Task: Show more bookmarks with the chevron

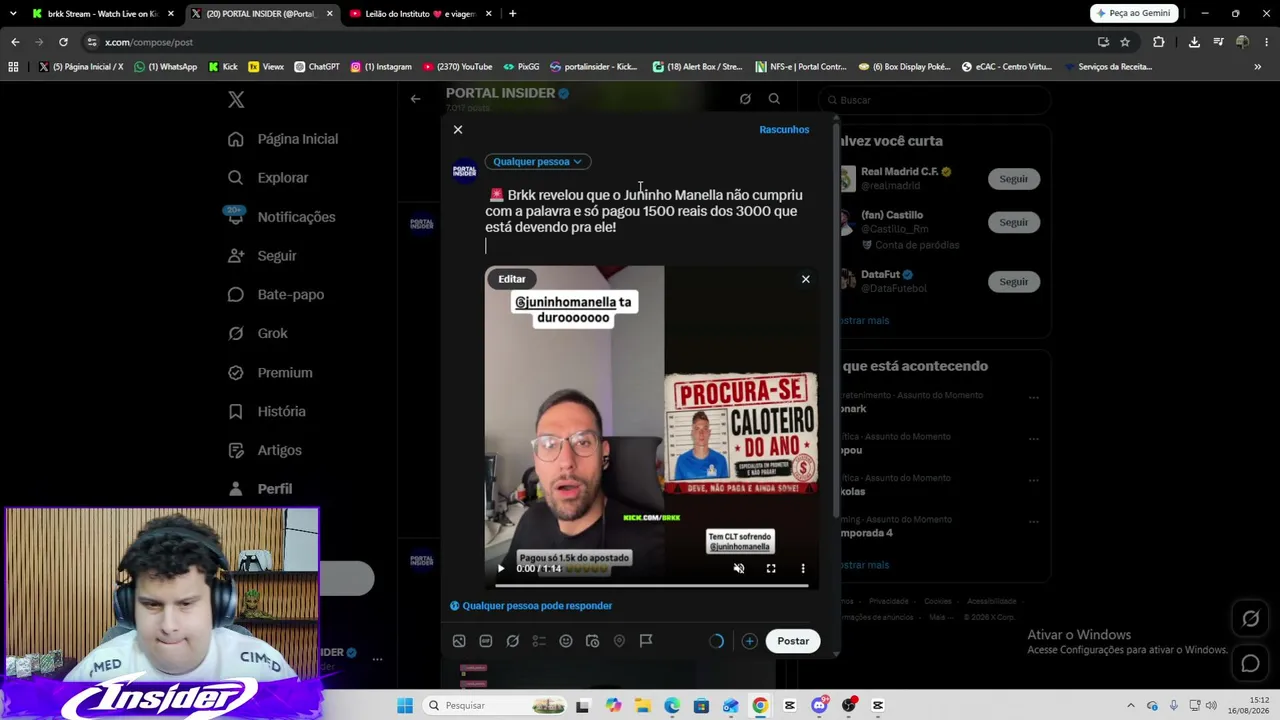Action: 1257,67
